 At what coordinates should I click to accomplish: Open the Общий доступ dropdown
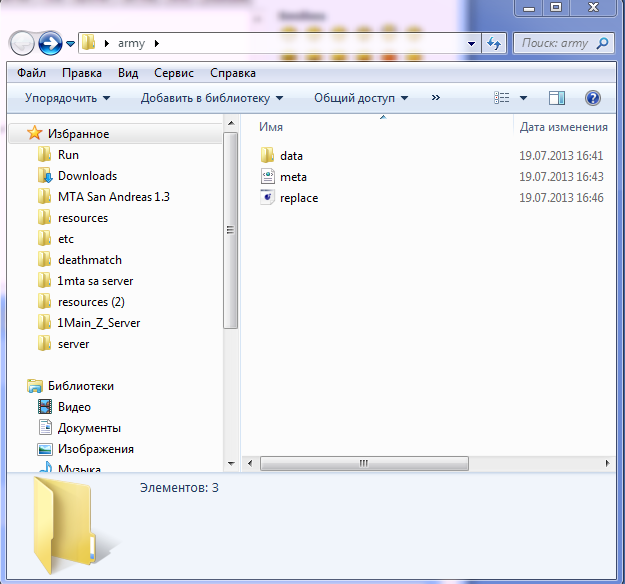pyautogui.click(x=361, y=98)
